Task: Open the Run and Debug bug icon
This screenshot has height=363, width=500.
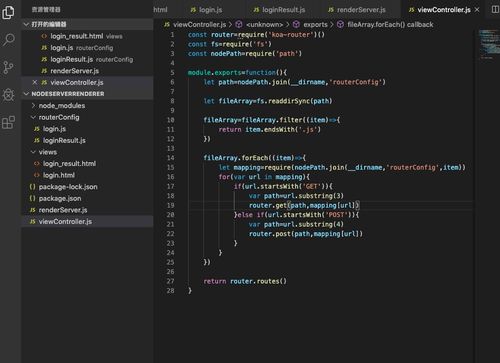Action: 8,95
